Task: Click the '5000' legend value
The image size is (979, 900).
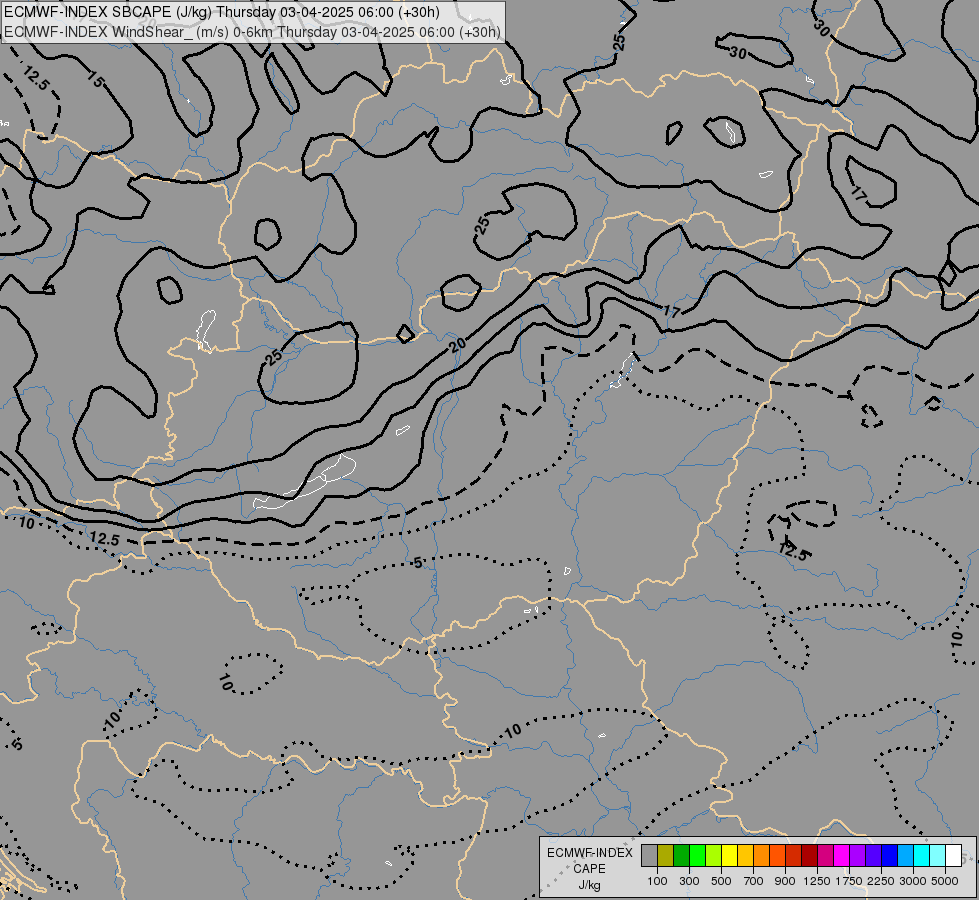Action: (x=945, y=881)
